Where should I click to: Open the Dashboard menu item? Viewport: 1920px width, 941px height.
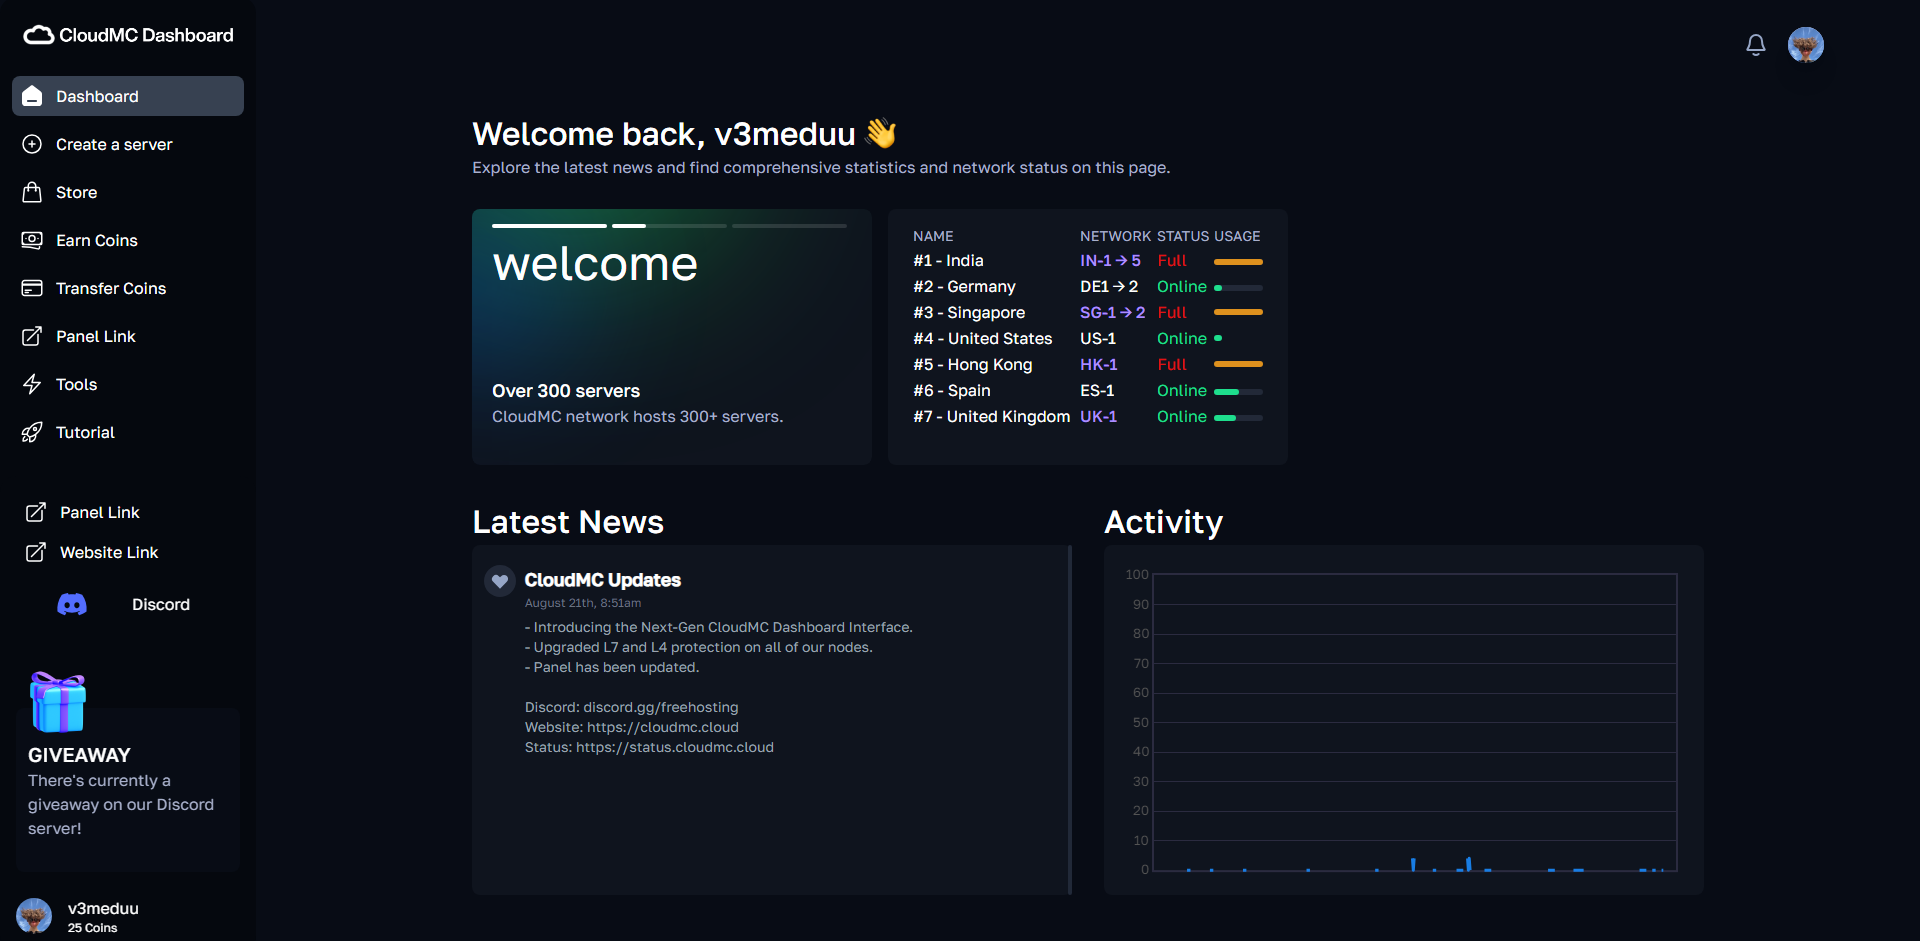(x=128, y=96)
